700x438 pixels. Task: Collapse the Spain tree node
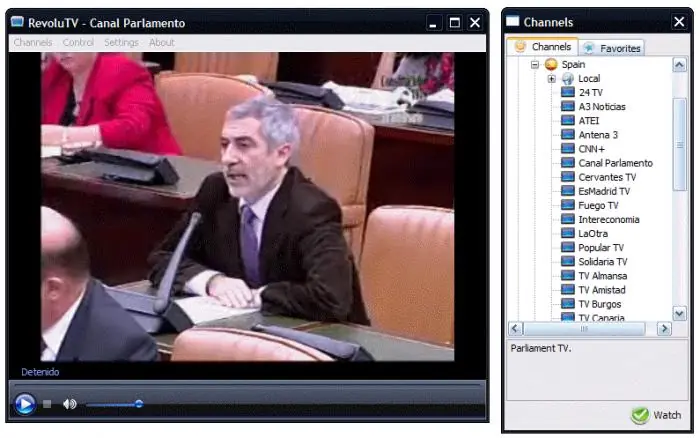(535, 65)
